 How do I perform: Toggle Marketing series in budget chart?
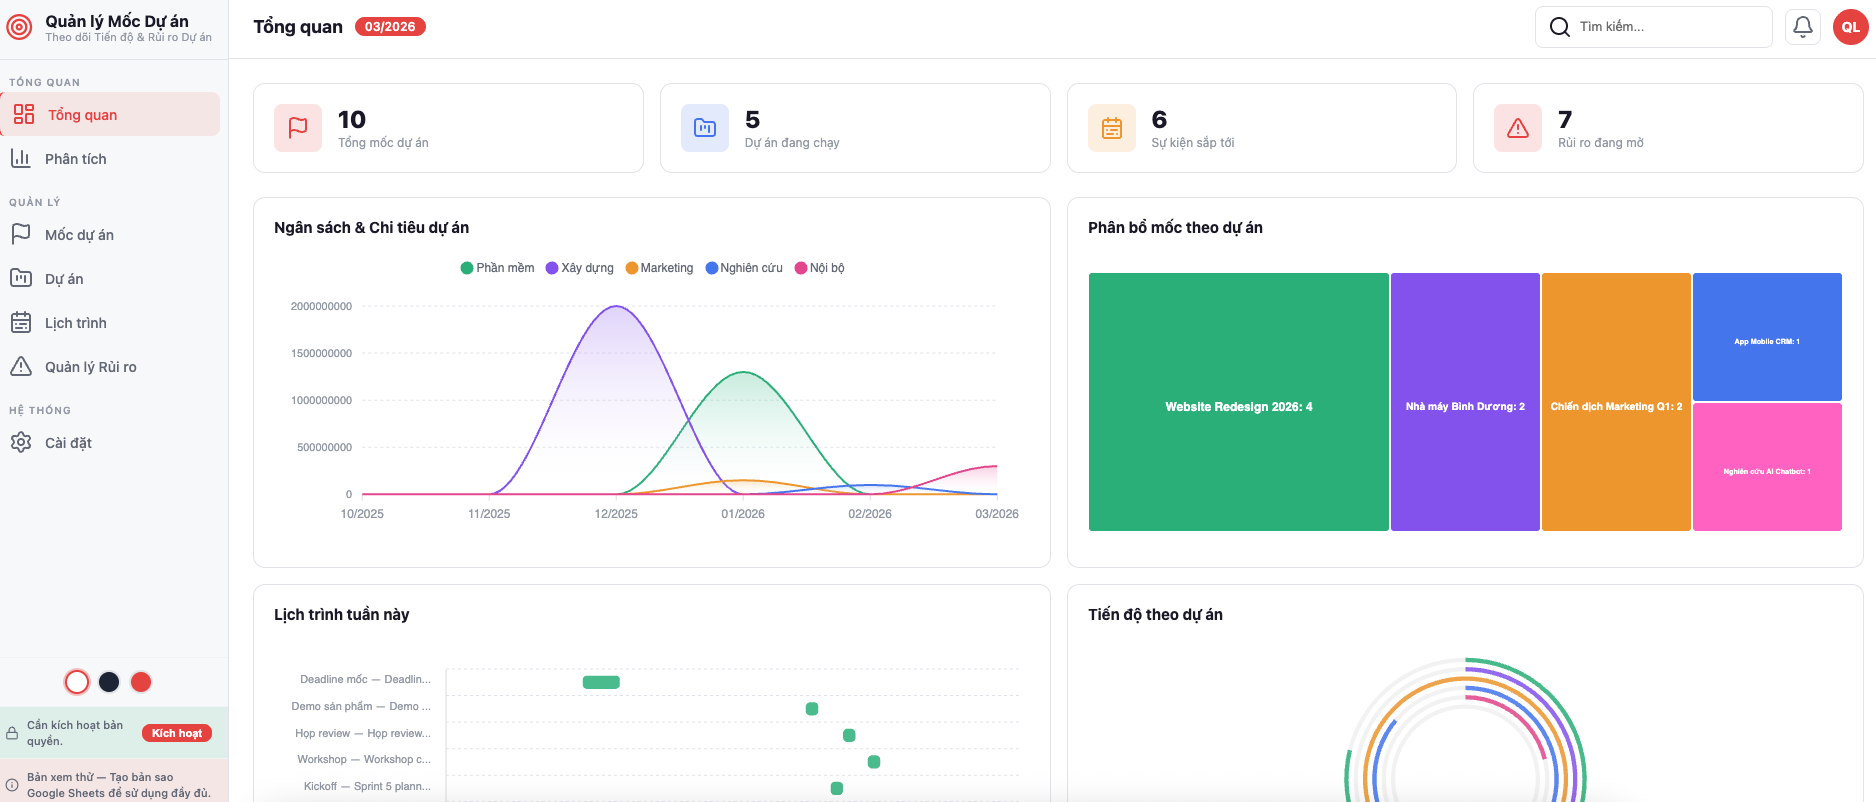pyautogui.click(x=659, y=268)
